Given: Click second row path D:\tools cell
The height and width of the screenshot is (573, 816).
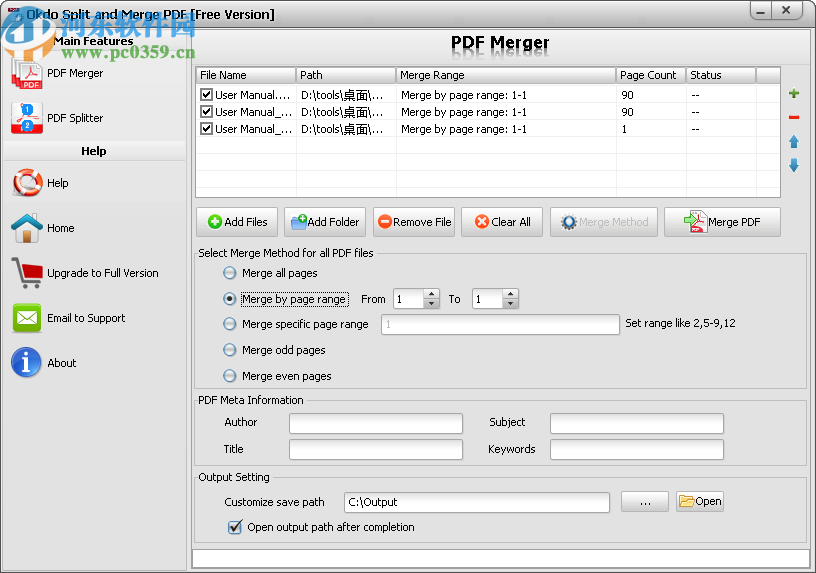Looking at the screenshot, I should coord(346,112).
